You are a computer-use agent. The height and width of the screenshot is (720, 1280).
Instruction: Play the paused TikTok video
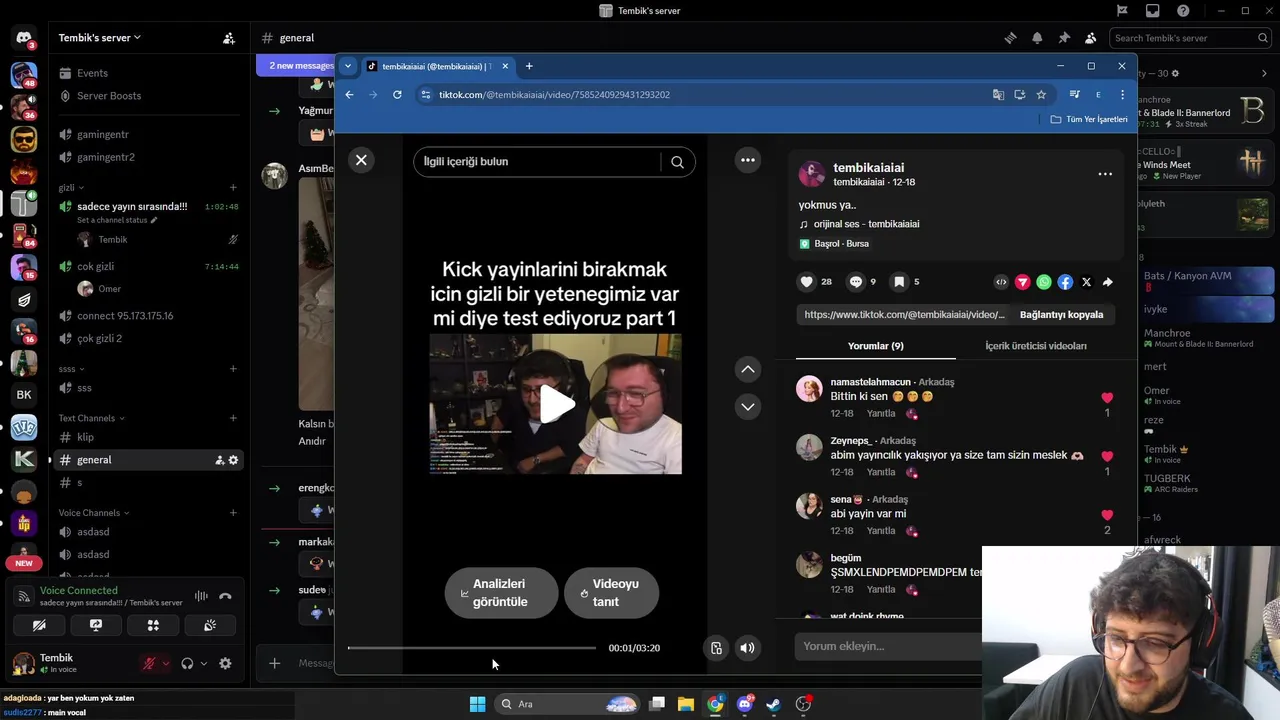556,404
